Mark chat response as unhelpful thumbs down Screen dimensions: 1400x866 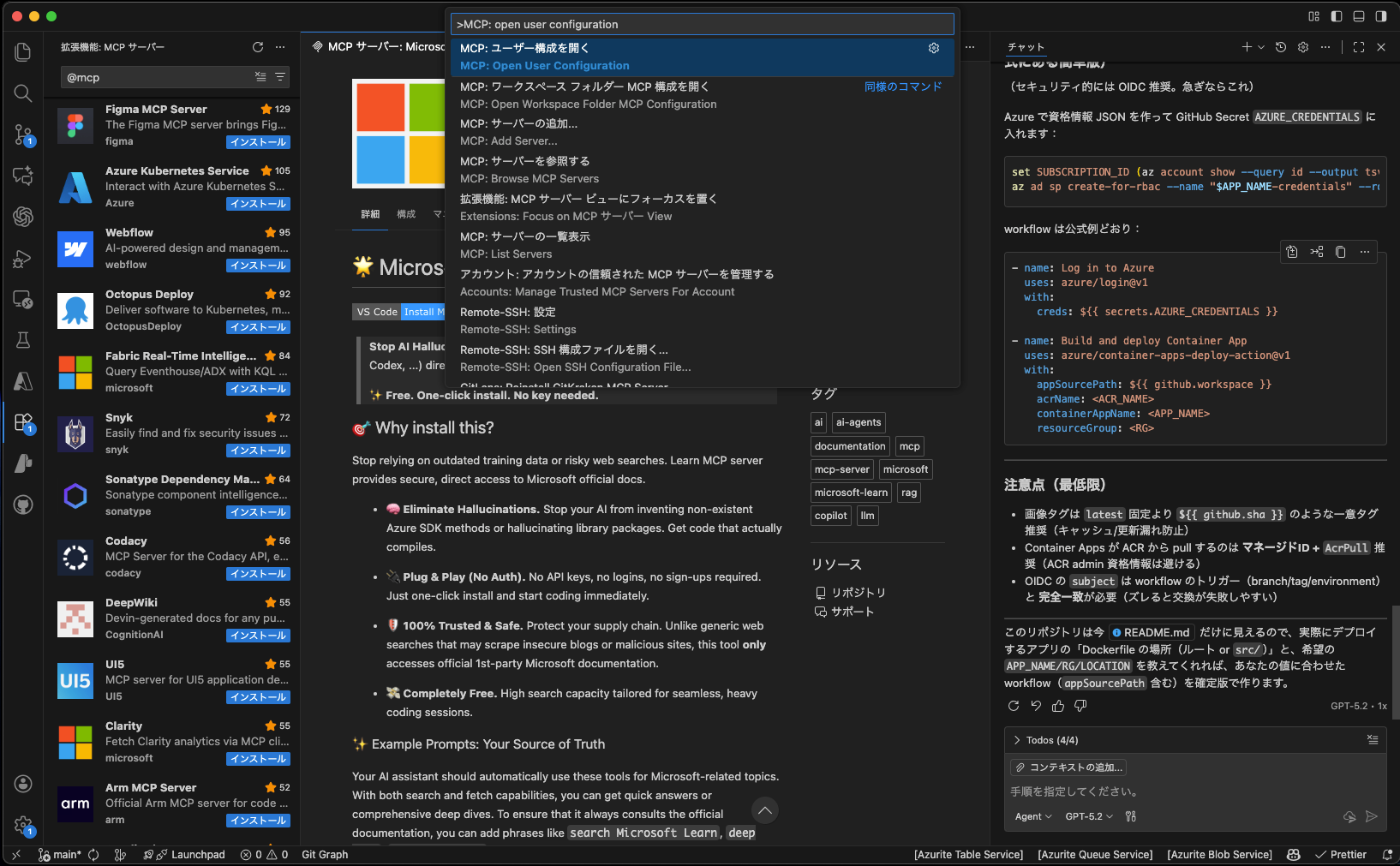coord(1080,706)
